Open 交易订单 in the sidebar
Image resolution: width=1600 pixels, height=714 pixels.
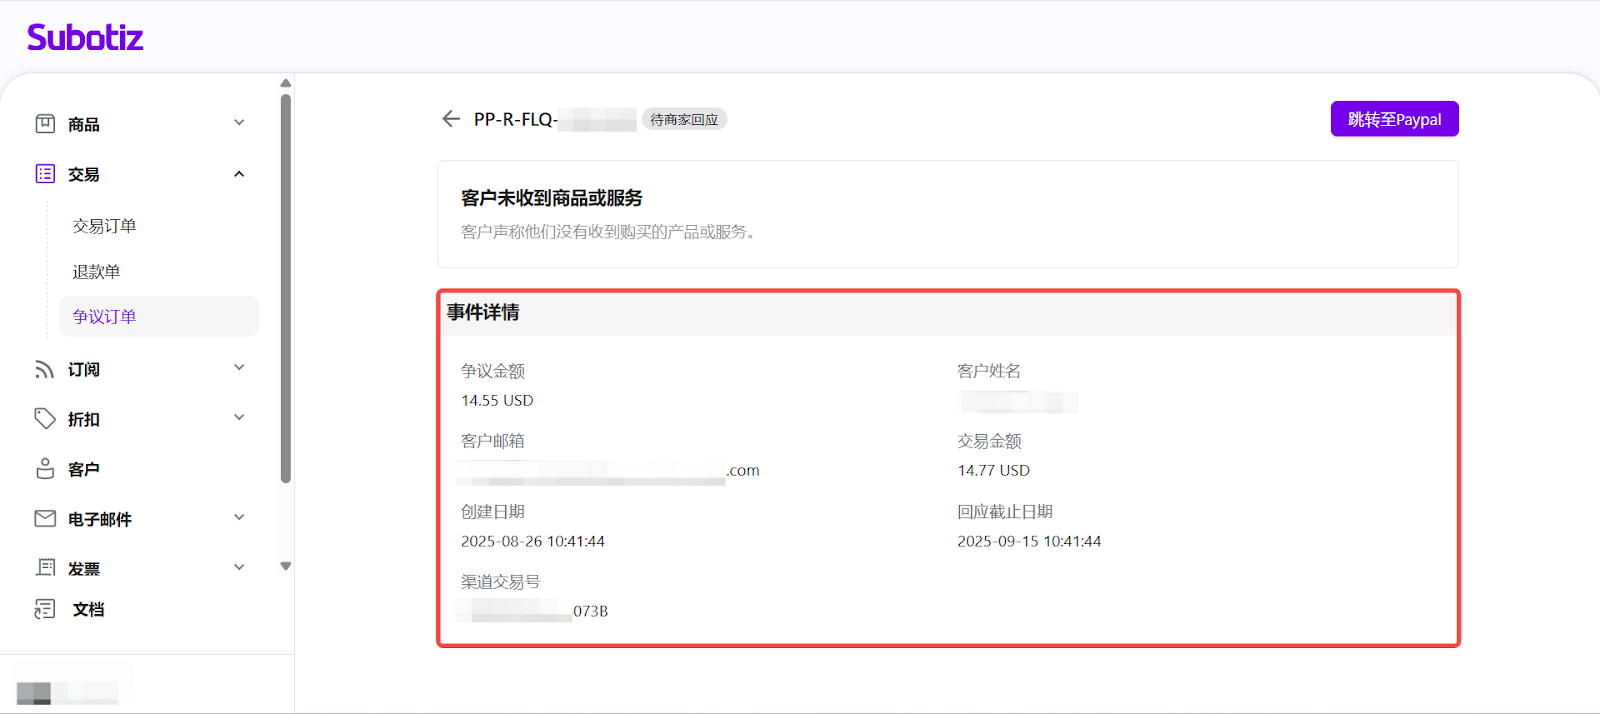point(105,226)
